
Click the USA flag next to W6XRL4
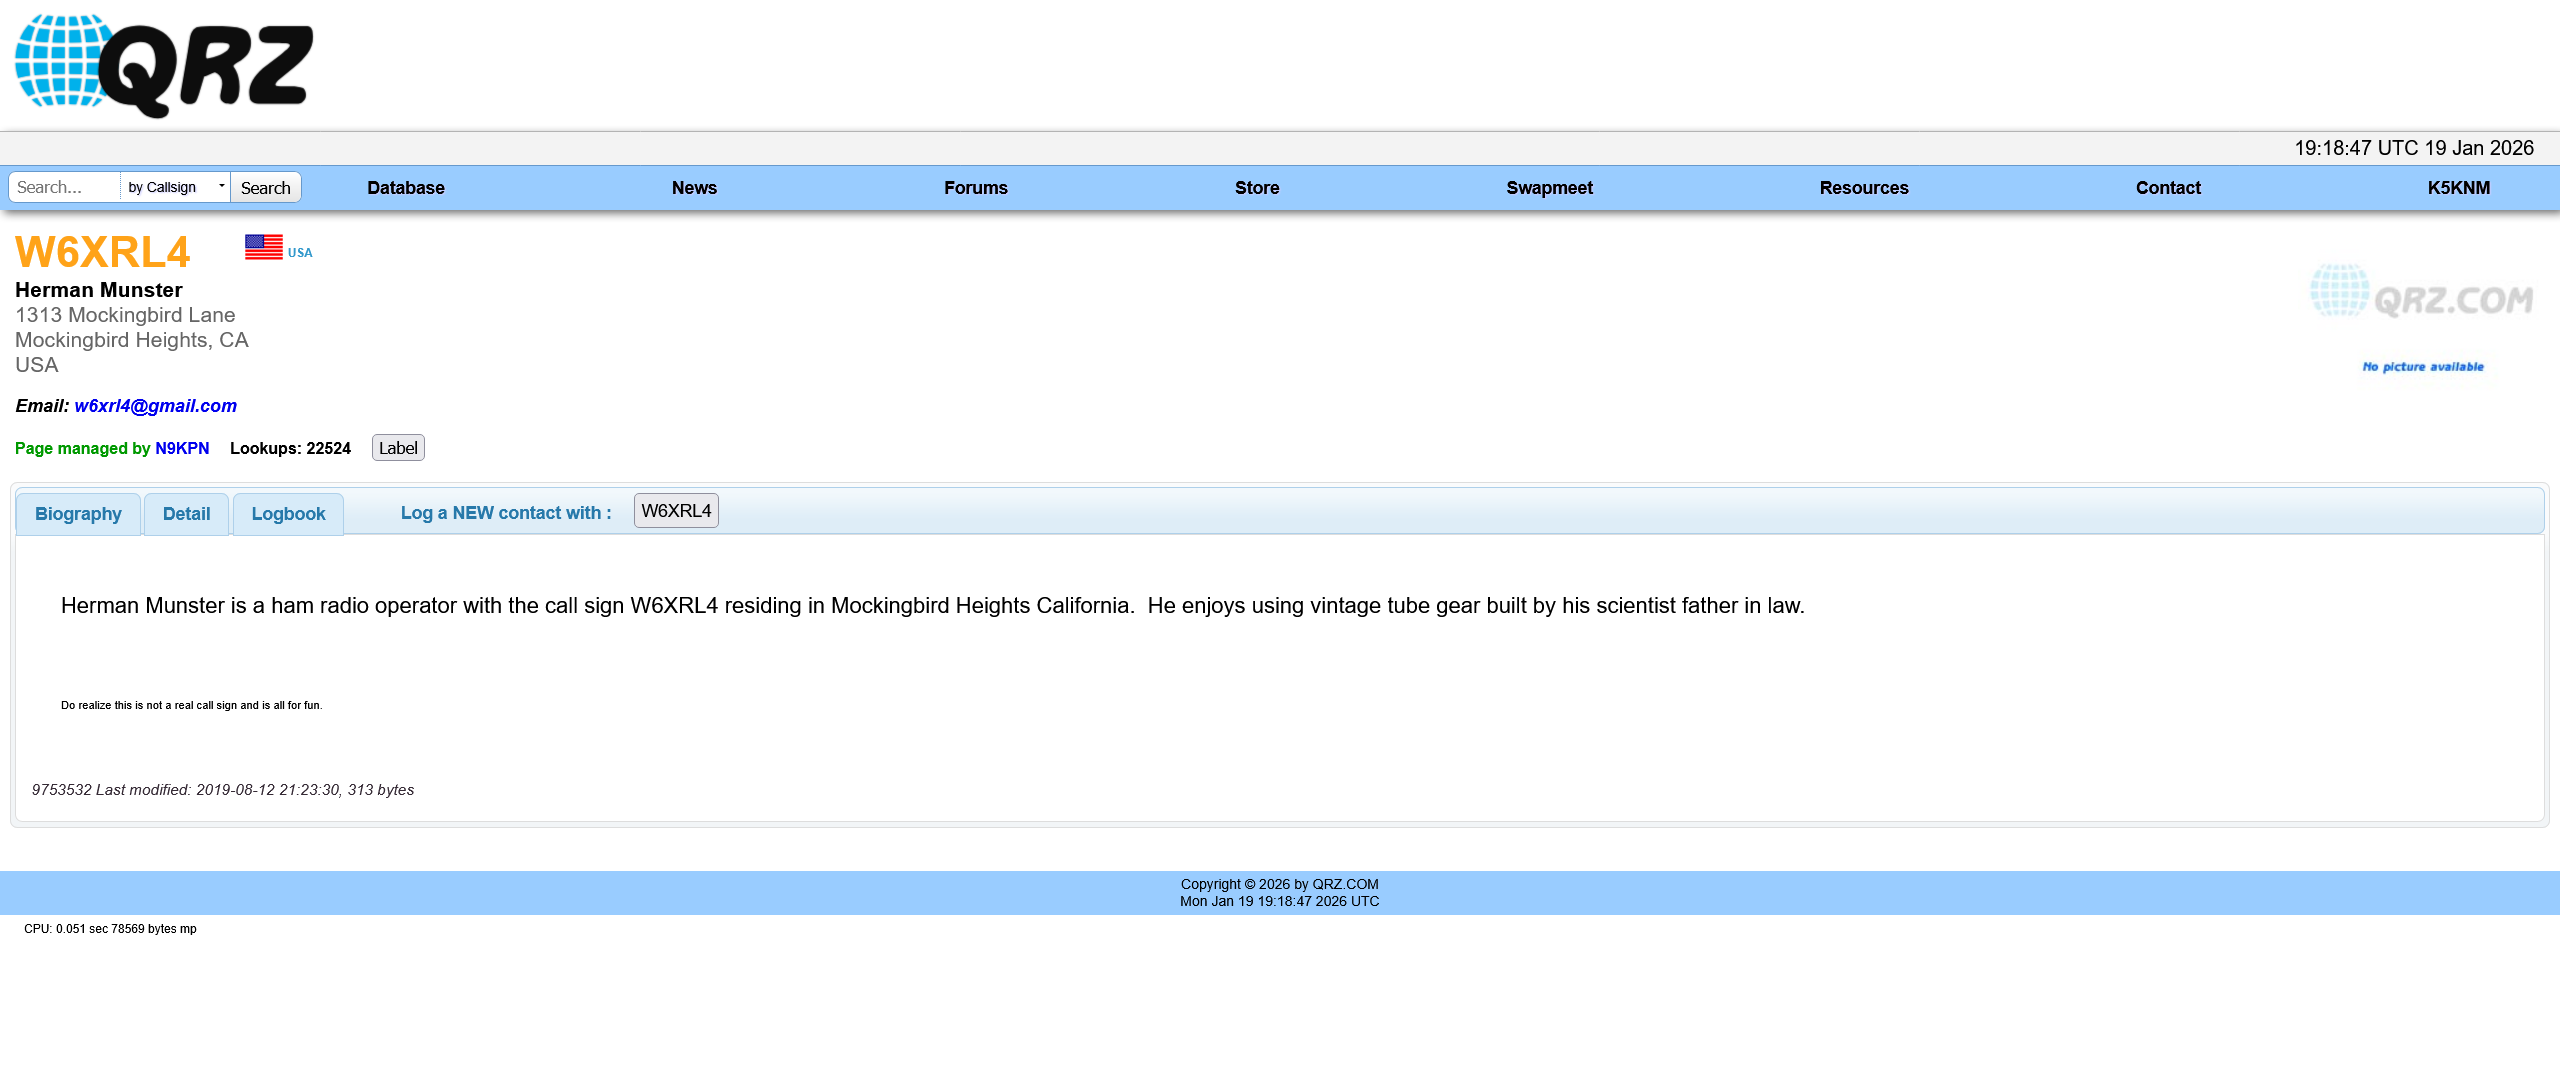(x=263, y=247)
